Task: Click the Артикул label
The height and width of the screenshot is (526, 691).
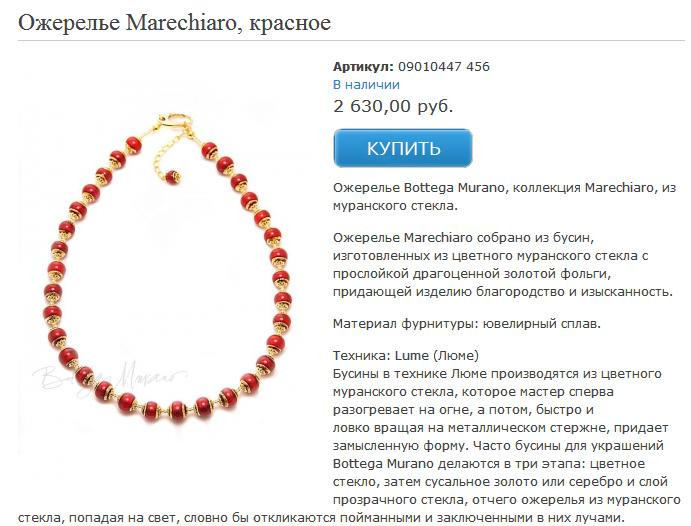Action: [363, 67]
